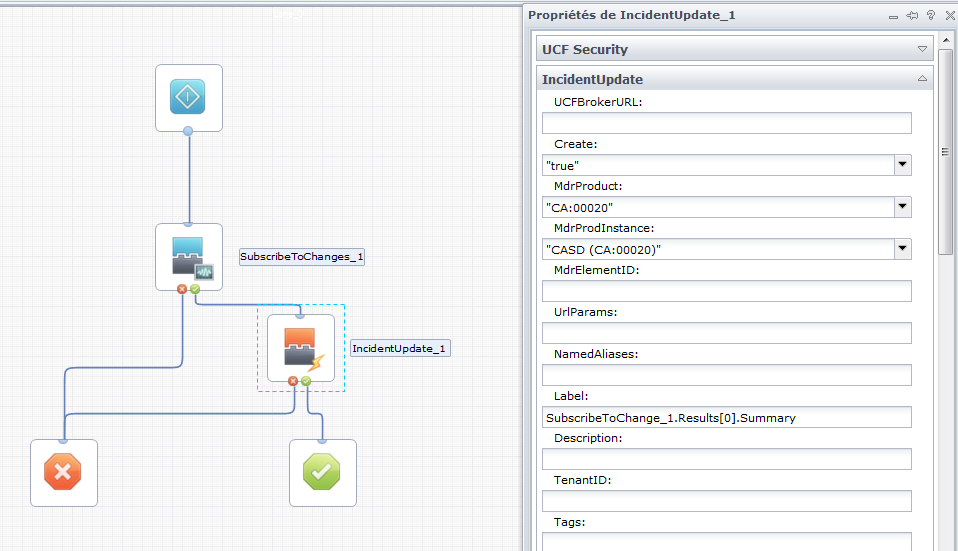Select the IncidentUpdate_1 operator node
The width and height of the screenshot is (958, 551).
coord(301,347)
